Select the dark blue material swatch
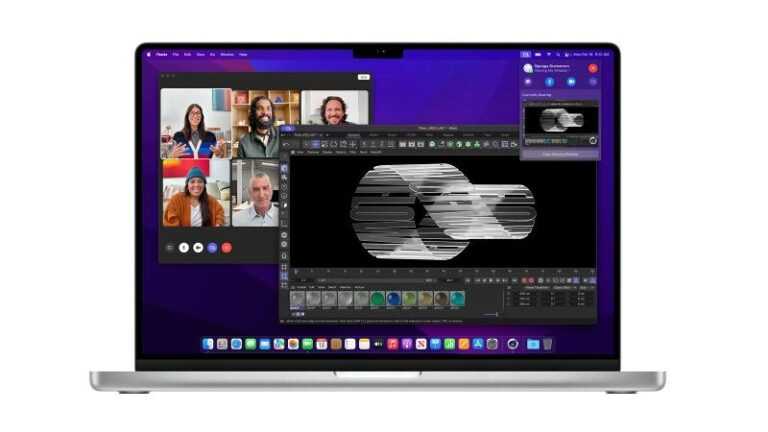Screen dimensions: 768x432 393,299
